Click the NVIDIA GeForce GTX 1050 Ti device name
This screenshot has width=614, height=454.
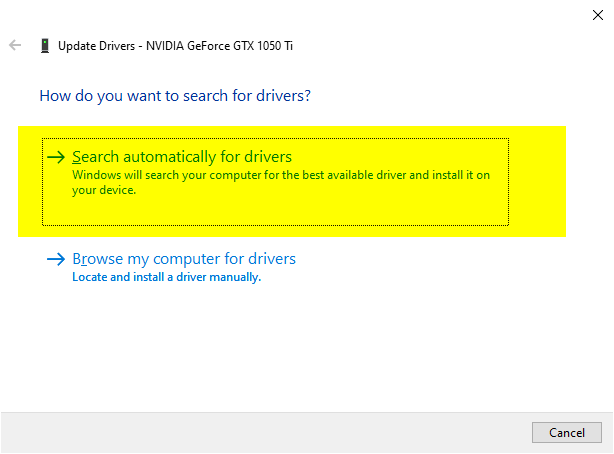[x=219, y=46]
